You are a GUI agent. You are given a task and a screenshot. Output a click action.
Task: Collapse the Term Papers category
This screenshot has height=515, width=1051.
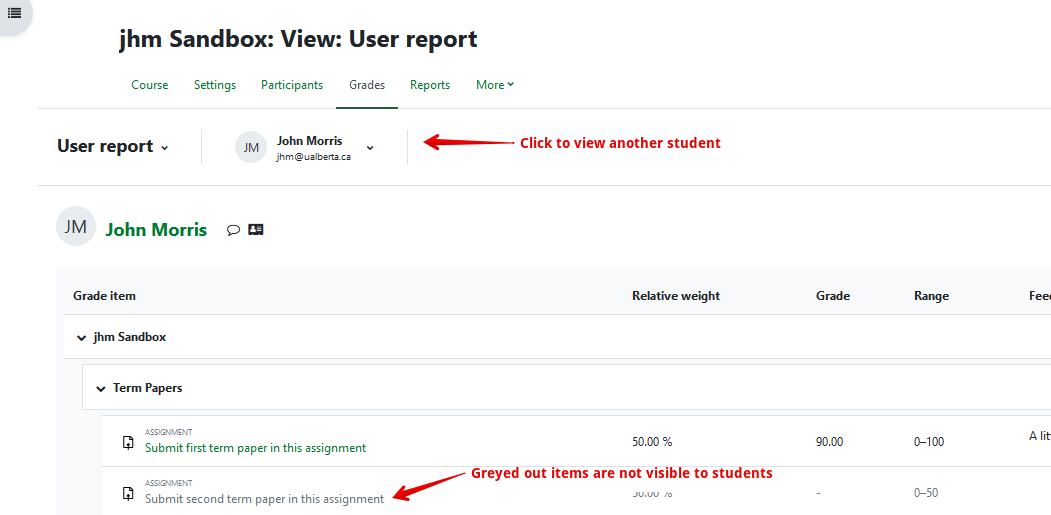point(101,388)
